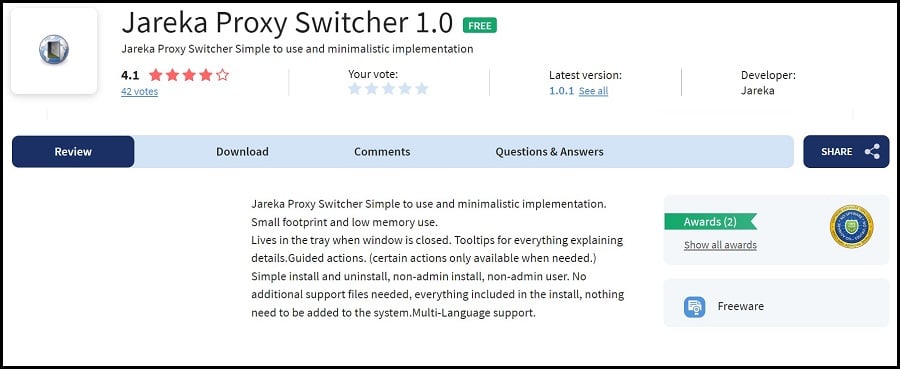900x369 pixels.
Task: Expand Show all awards link
Action: coord(720,245)
